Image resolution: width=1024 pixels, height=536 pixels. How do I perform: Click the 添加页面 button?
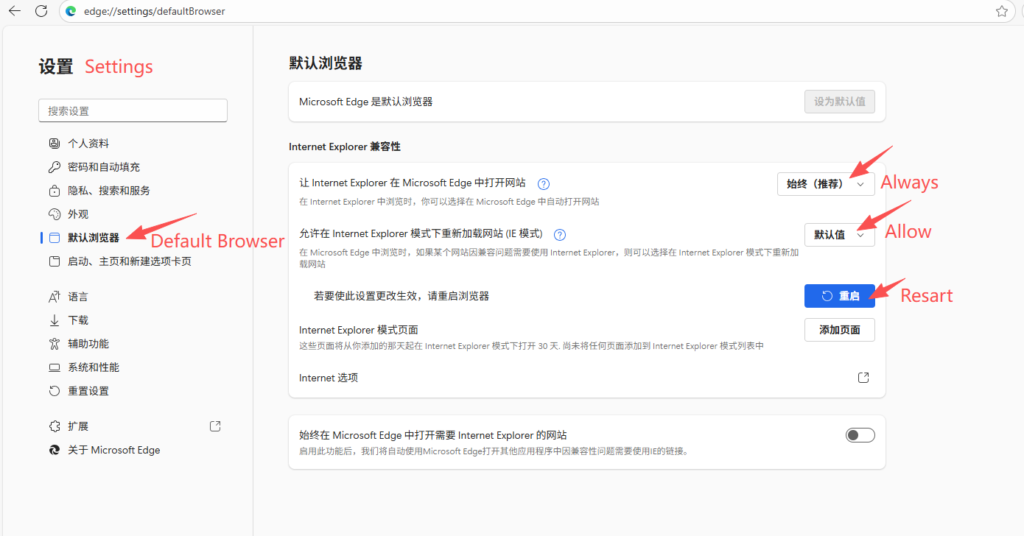click(839, 330)
